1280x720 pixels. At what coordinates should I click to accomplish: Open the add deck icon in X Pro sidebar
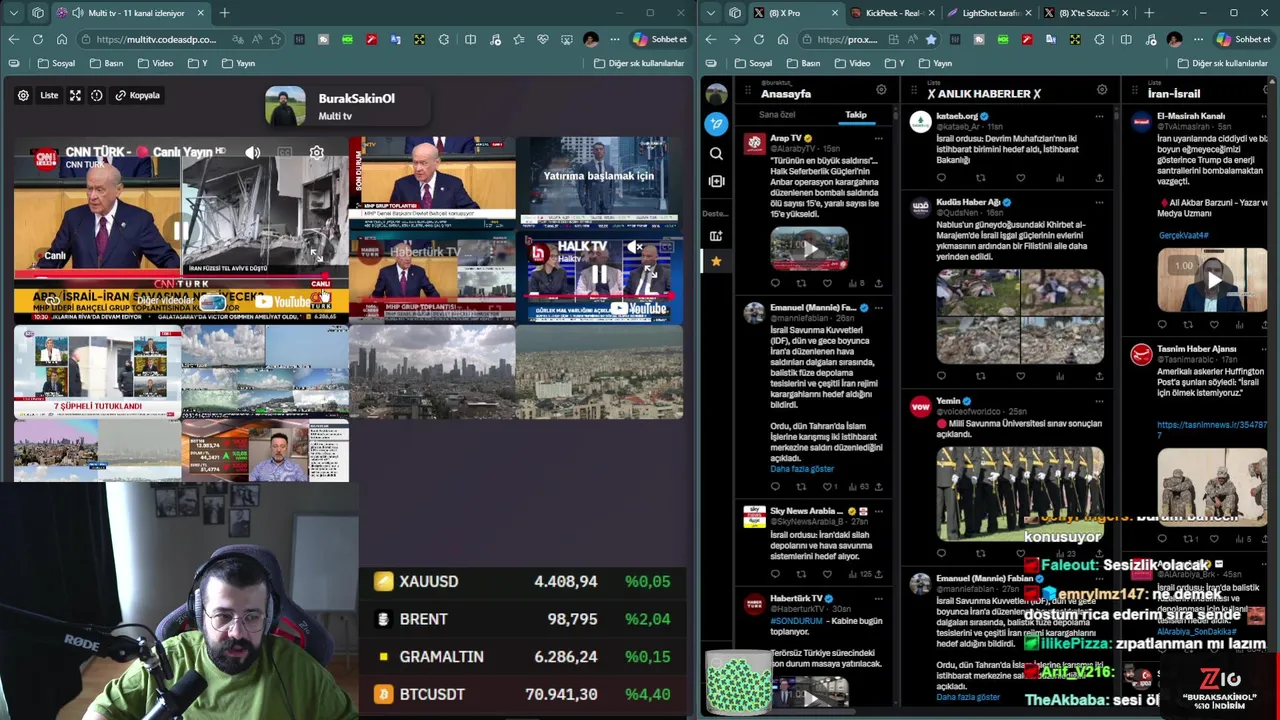[x=716, y=236]
